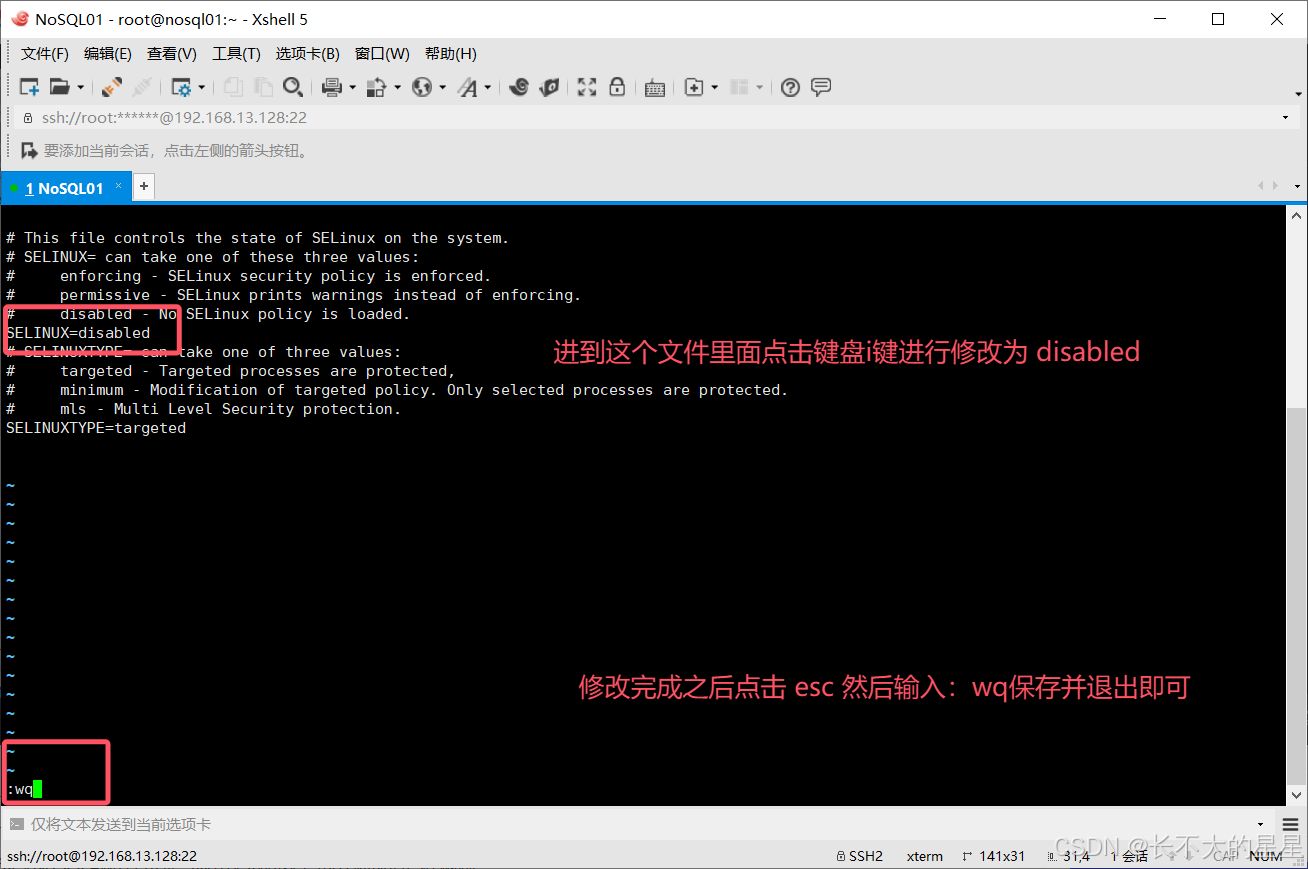Click the scrollbar down arrow
The height and width of the screenshot is (869, 1308).
pyautogui.click(x=1296, y=795)
